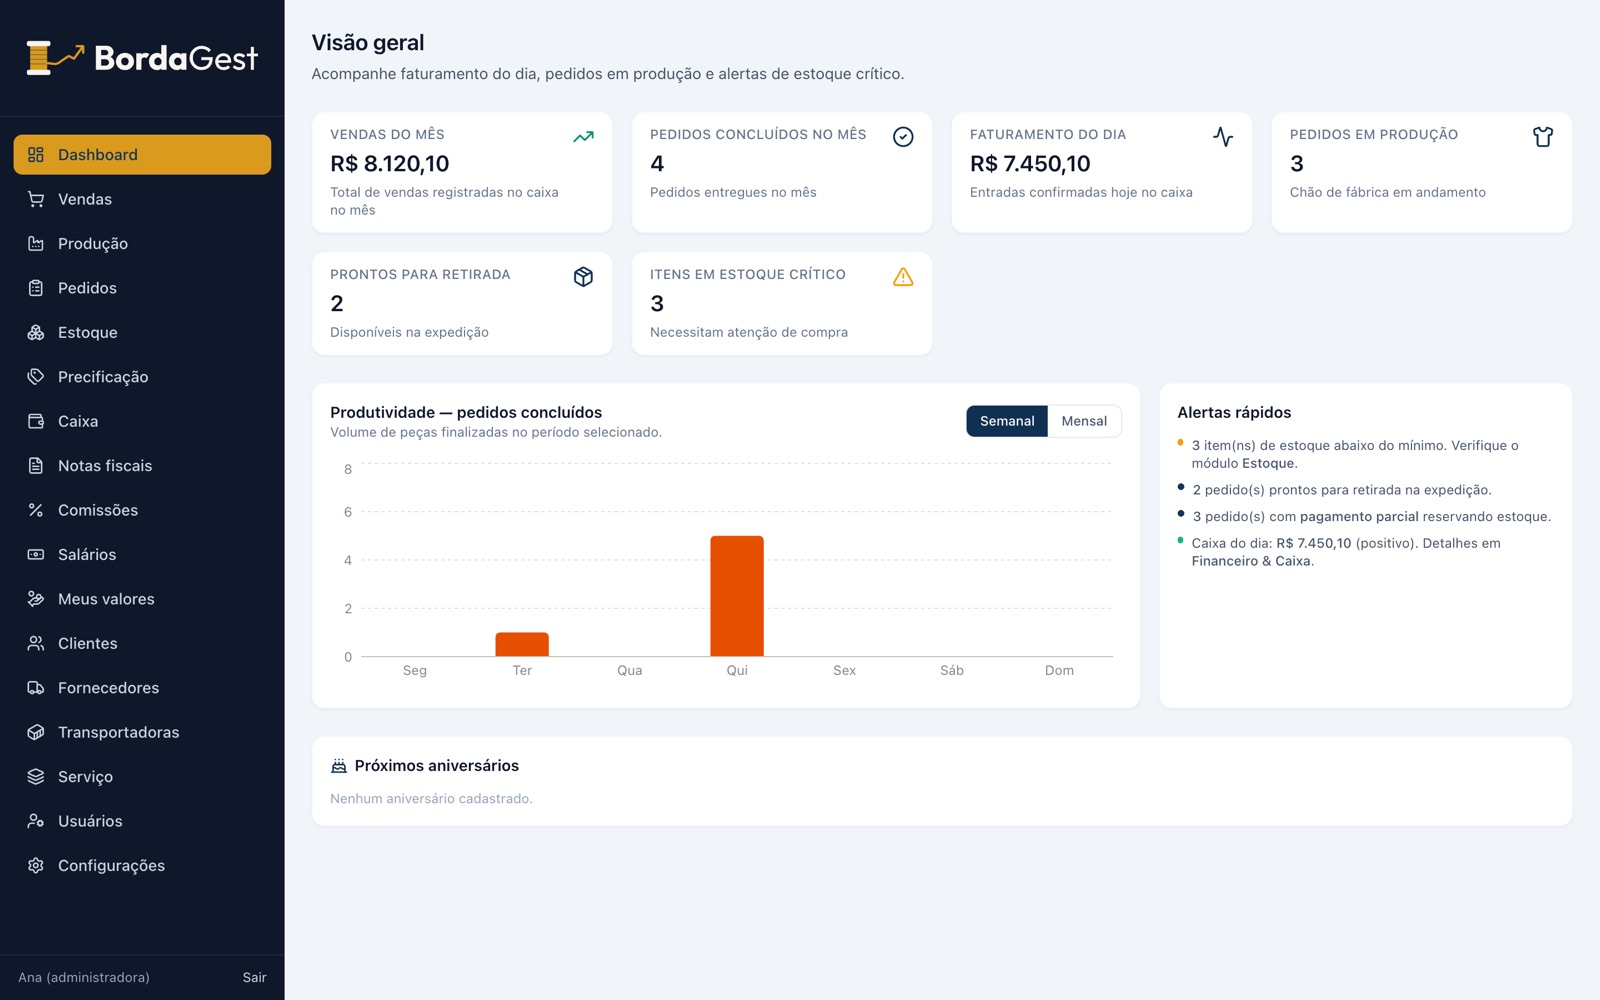This screenshot has width=1600, height=1000.
Task: Switch chart to Semanal view
Action: 1007,421
